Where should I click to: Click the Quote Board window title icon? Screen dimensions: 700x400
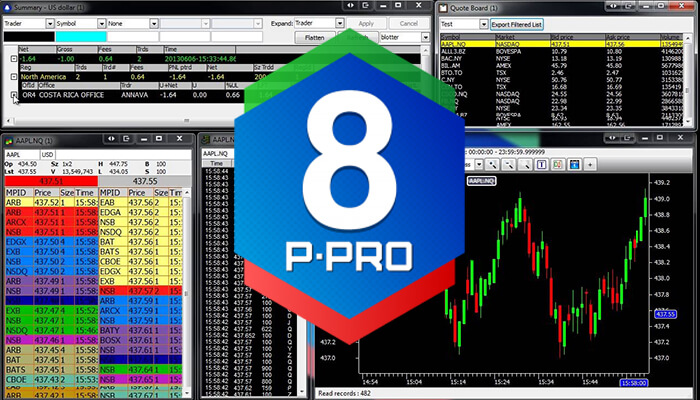(x=443, y=8)
